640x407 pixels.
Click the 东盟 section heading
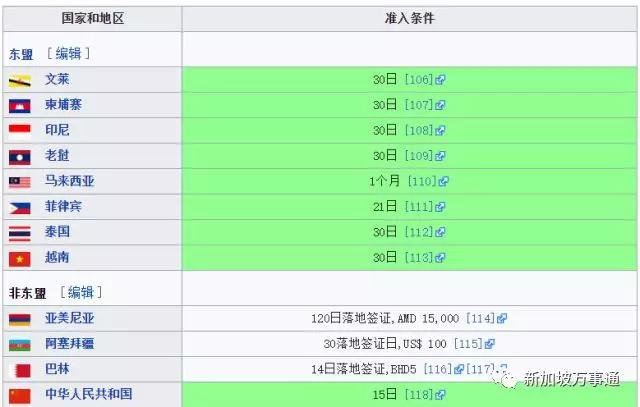21,54
